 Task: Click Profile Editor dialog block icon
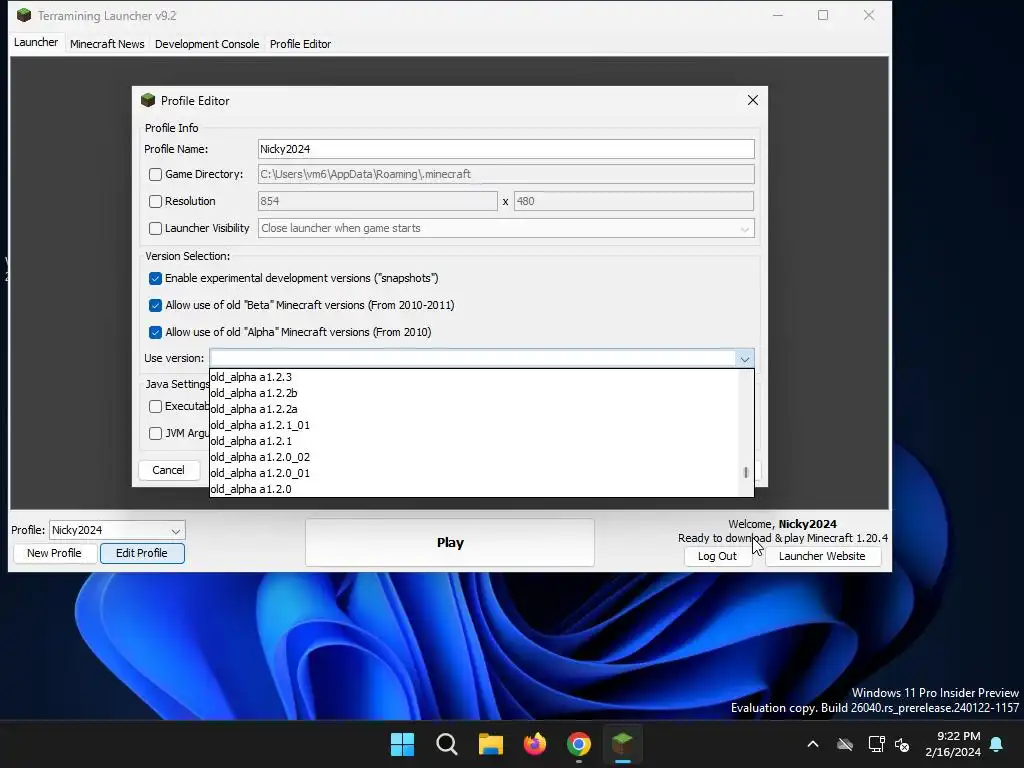[148, 100]
